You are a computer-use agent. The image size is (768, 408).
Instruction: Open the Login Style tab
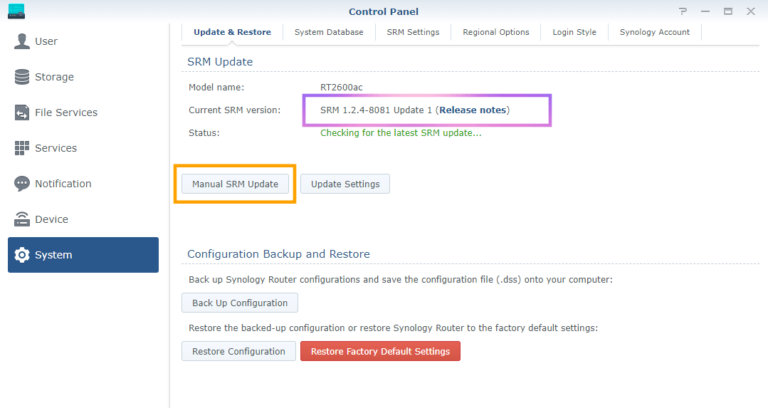574,32
